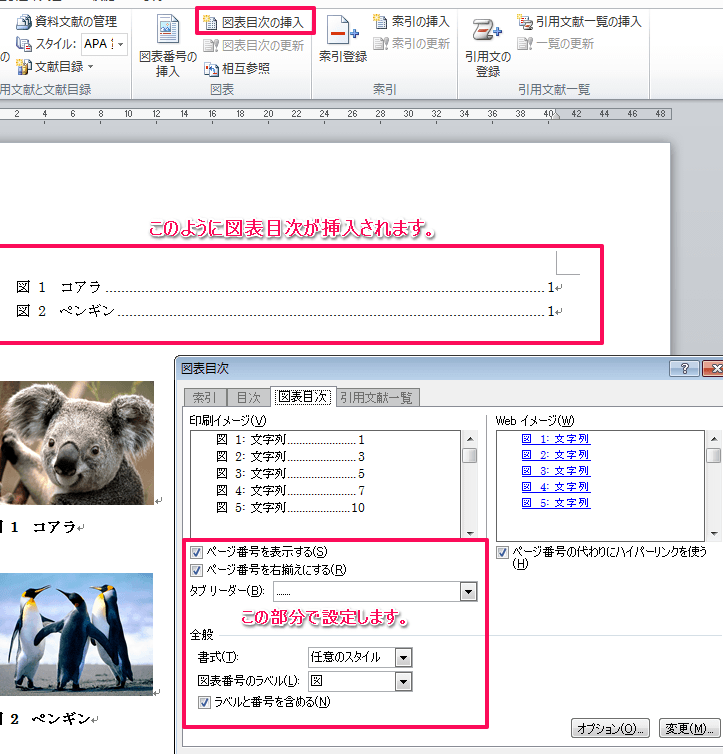Open the 図表番号のラベル dropdown
723x754 pixels.
point(403,681)
